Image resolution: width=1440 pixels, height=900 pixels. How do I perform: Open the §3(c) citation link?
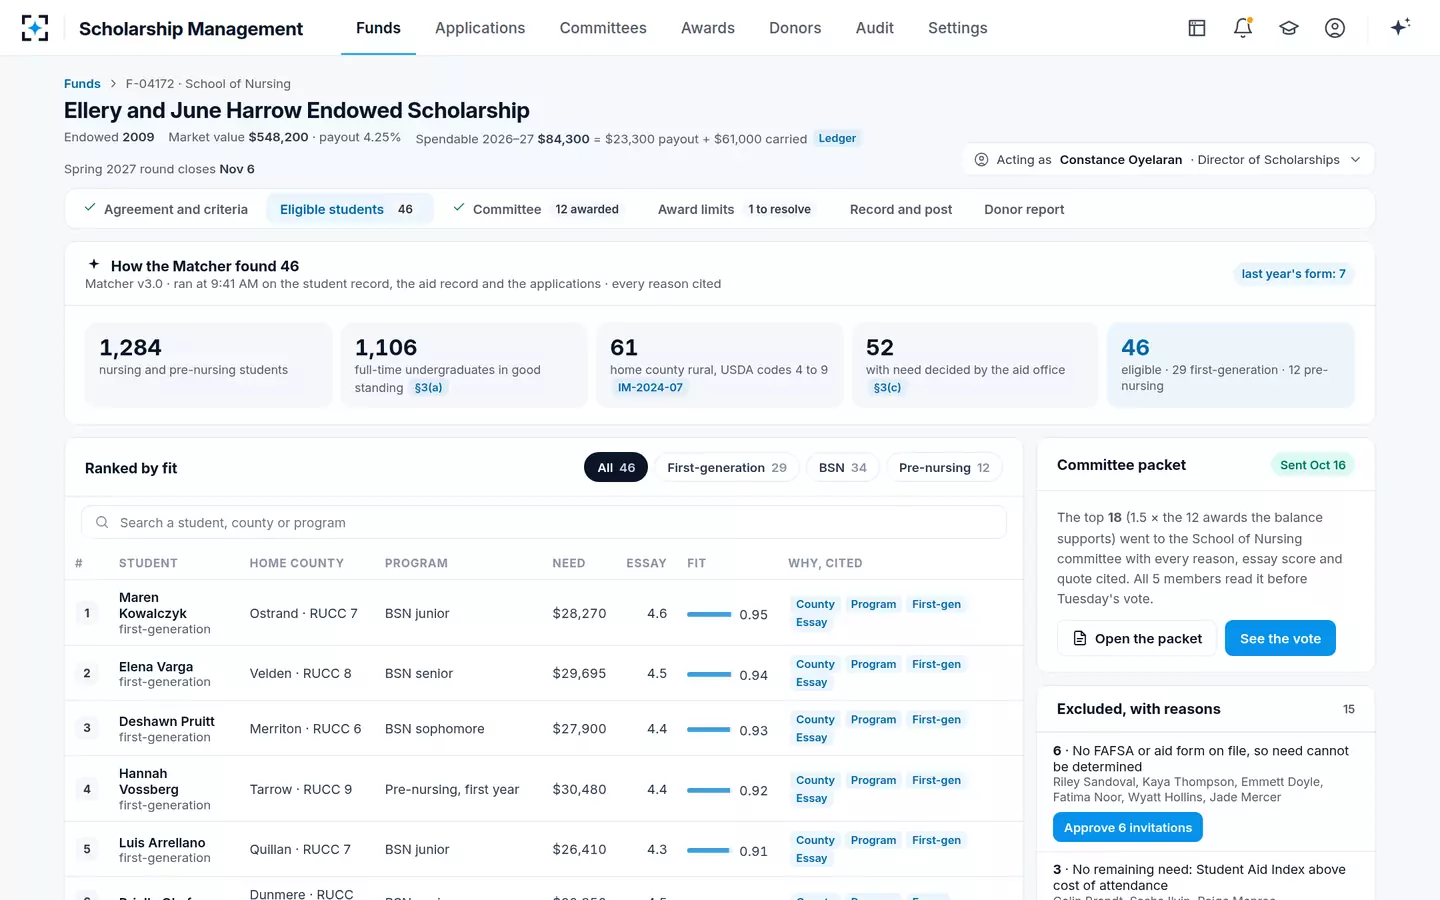pyautogui.click(x=887, y=388)
